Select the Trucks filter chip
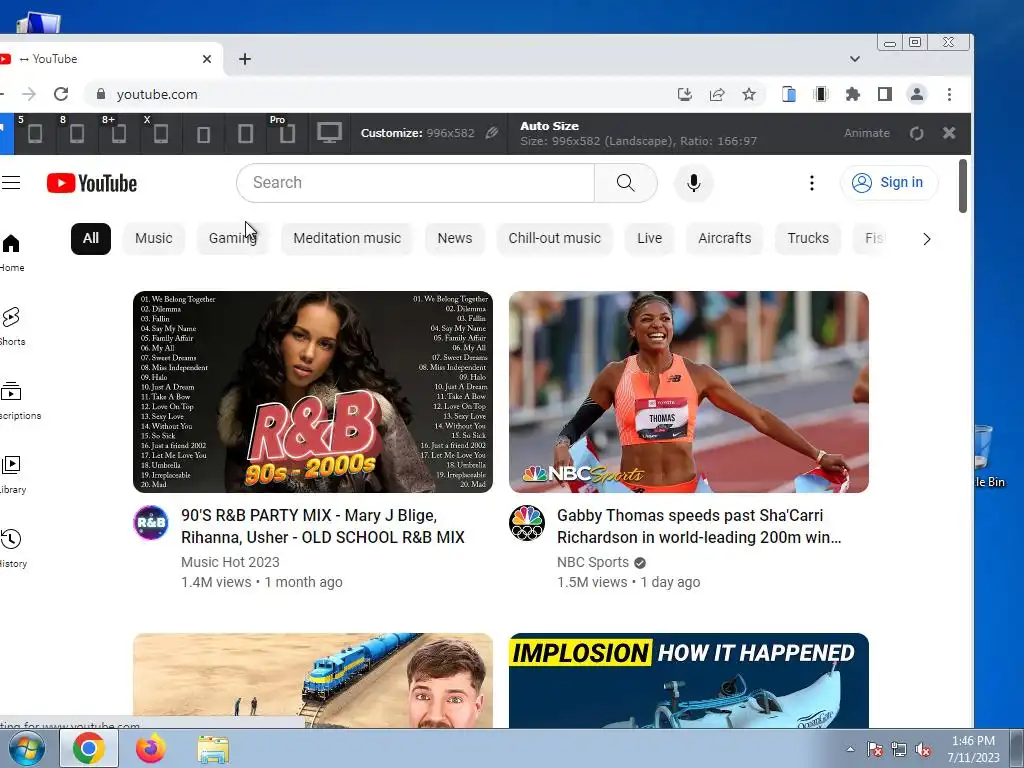 (x=808, y=238)
